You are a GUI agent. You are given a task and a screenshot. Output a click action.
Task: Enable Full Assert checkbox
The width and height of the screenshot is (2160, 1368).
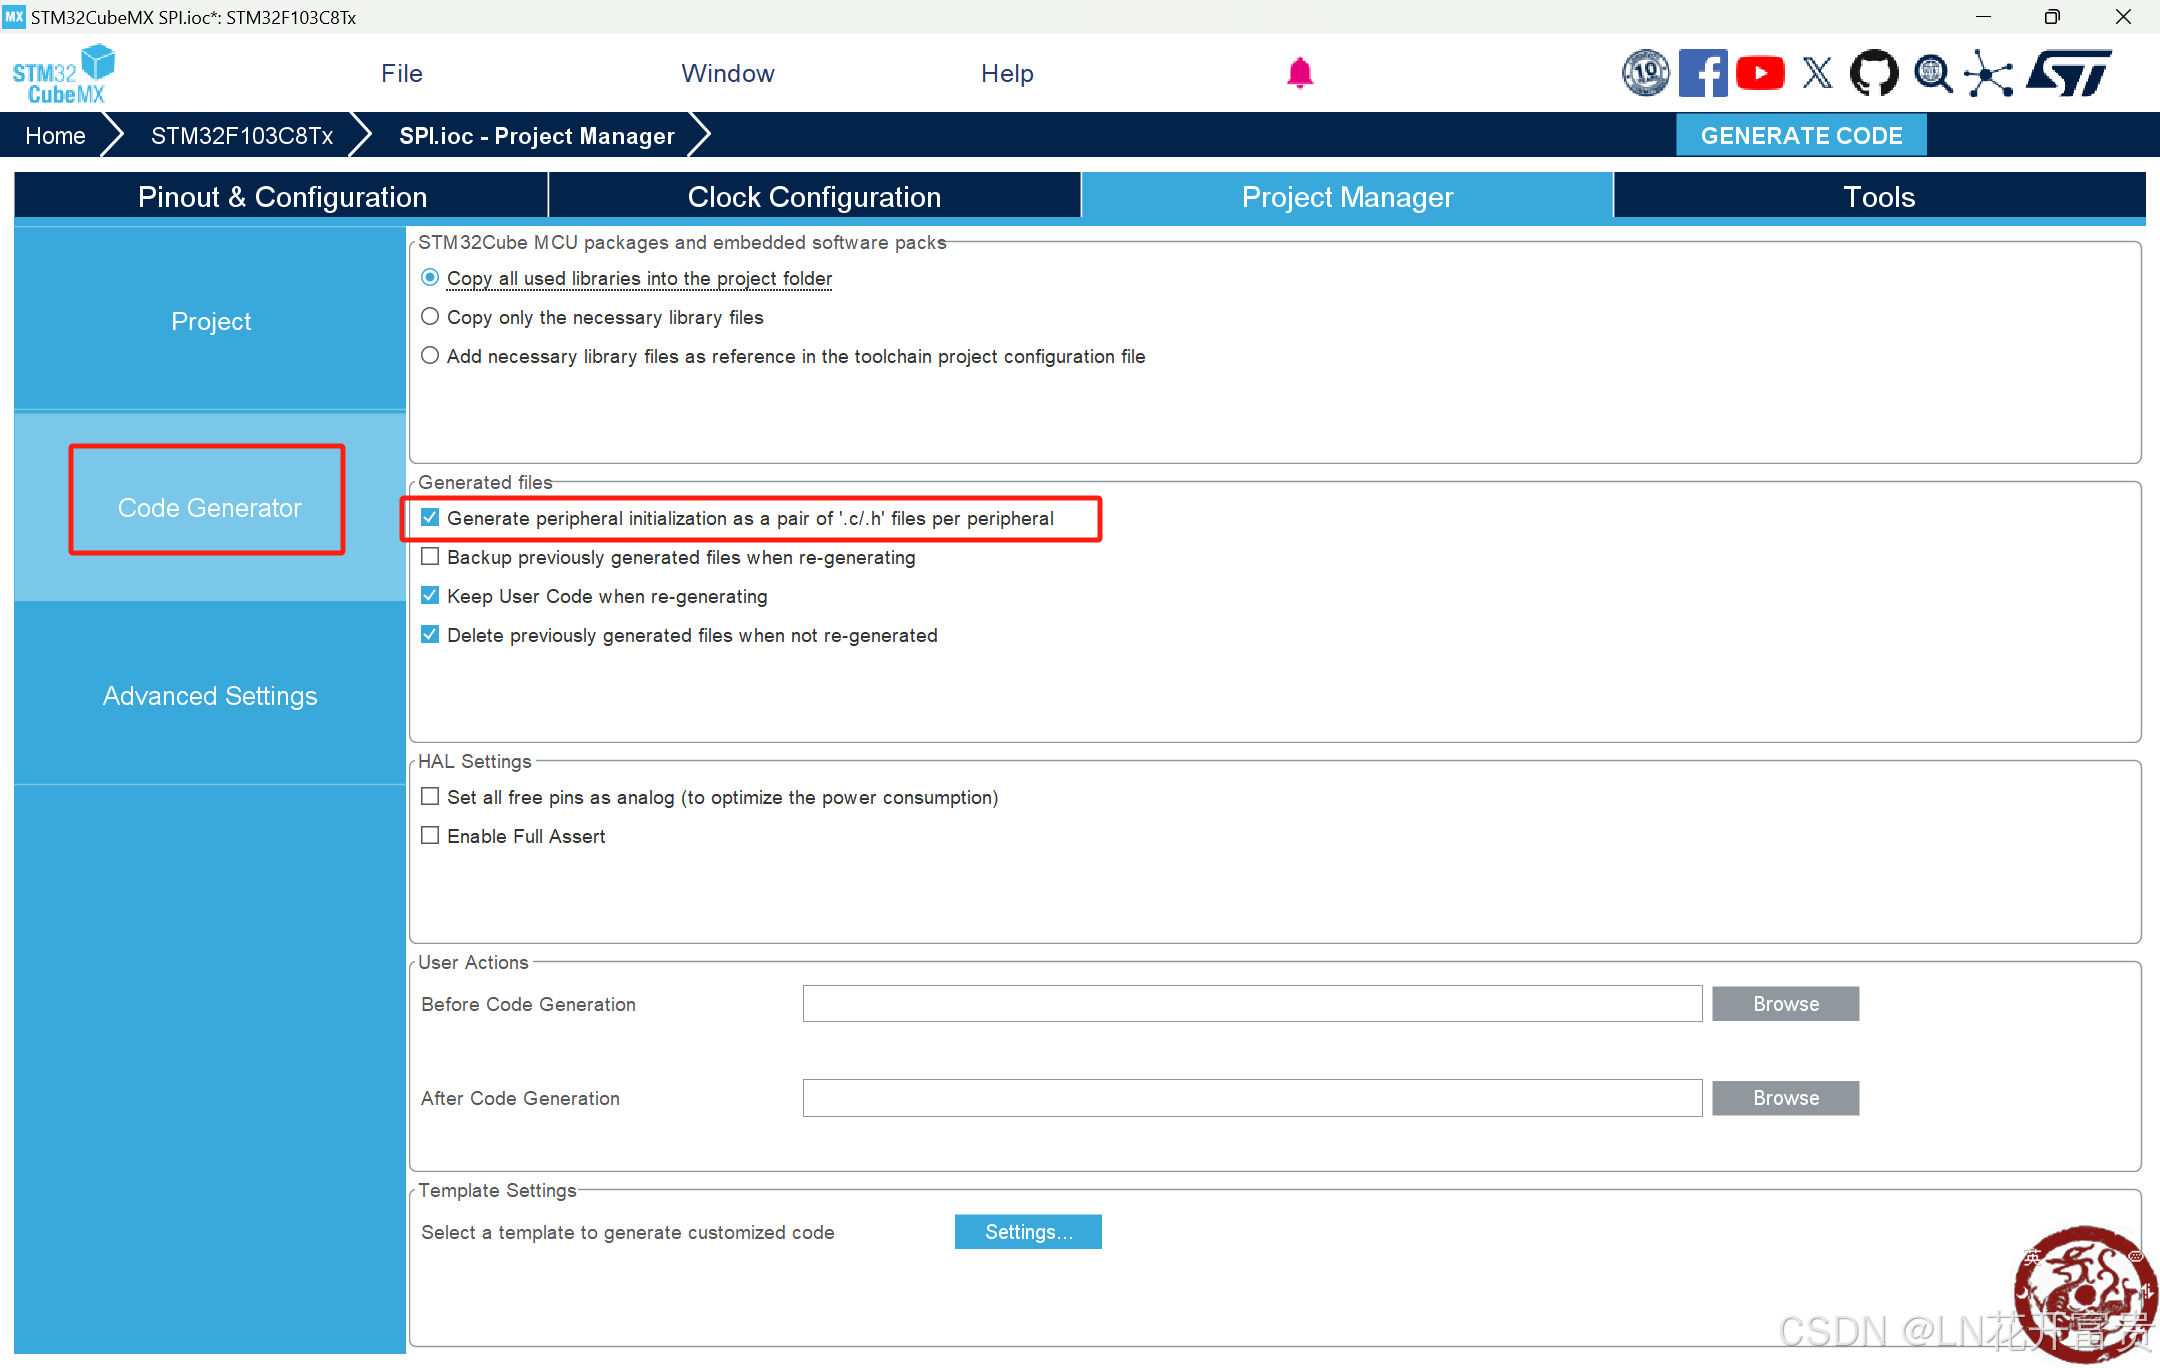(430, 836)
